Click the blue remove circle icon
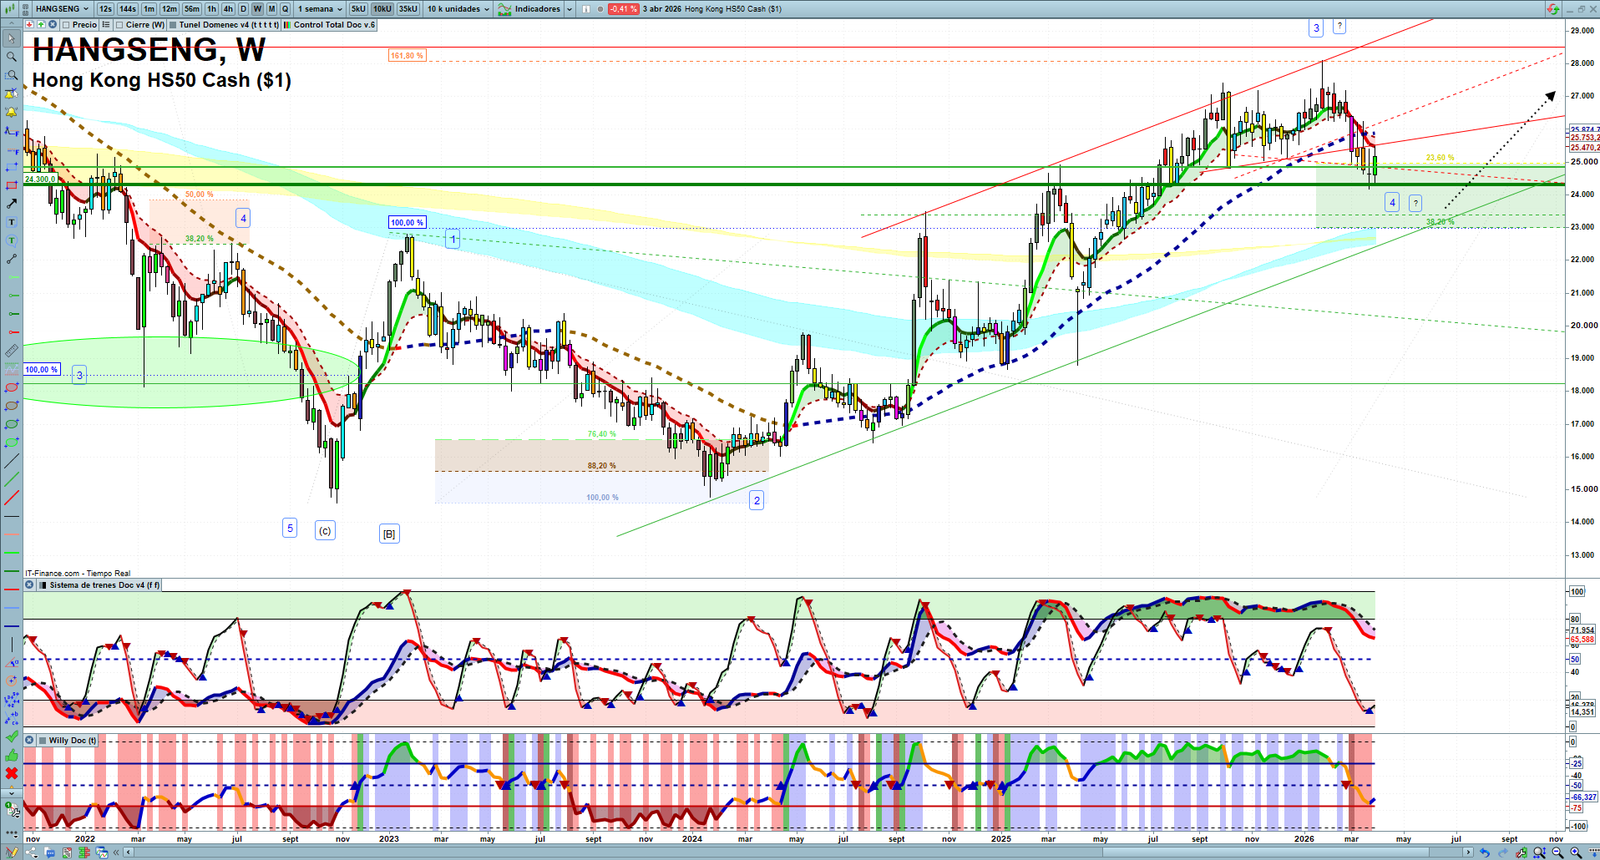 point(52,25)
